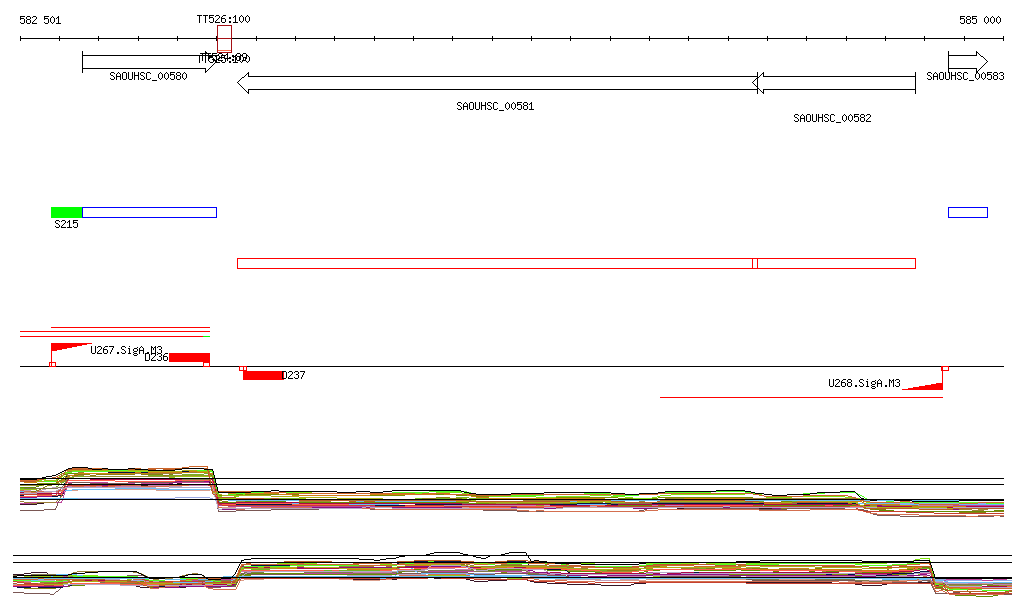Click the long red outlined SAOUHSC_00581 rectangle
The image size is (1024, 611).
(x=495, y=264)
